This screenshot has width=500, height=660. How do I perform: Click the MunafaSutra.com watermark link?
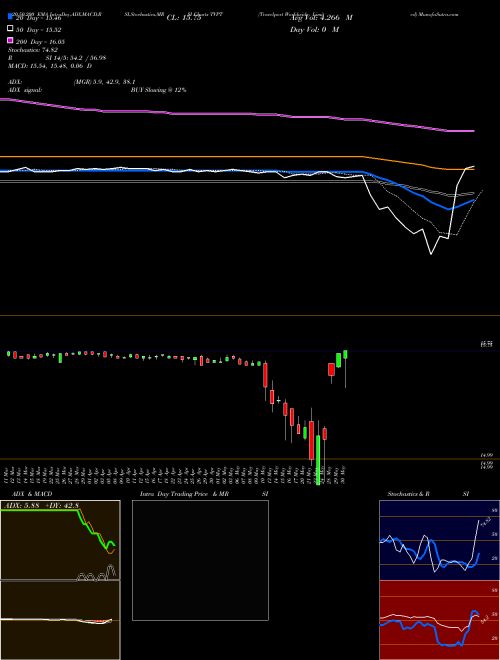point(434,14)
